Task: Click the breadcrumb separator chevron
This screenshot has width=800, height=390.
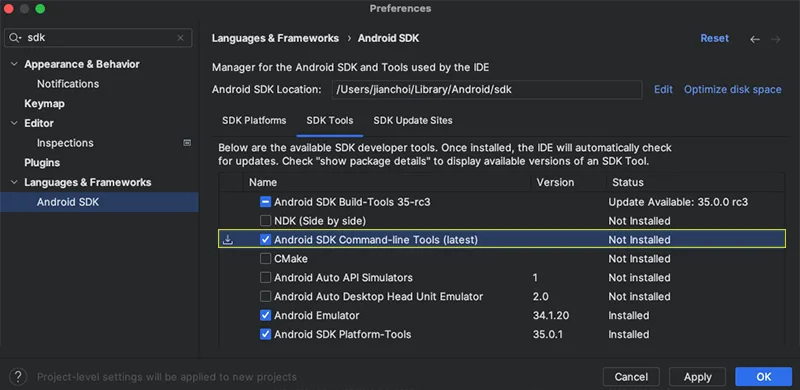Action: [x=348, y=38]
